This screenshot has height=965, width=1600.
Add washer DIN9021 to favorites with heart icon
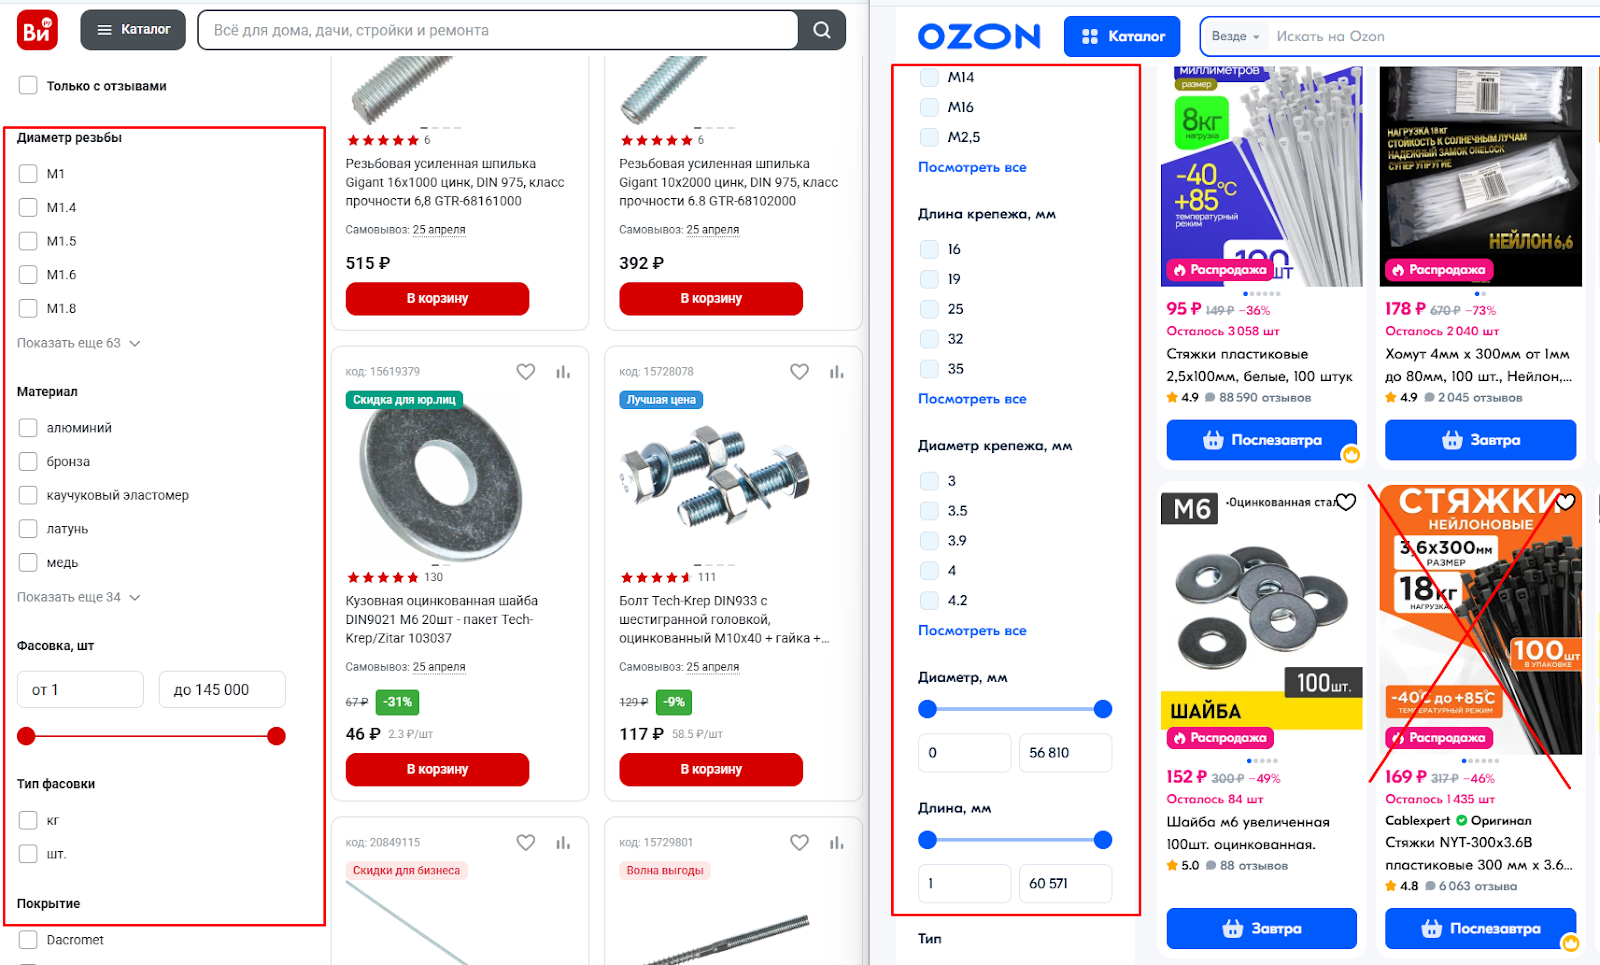click(x=526, y=372)
